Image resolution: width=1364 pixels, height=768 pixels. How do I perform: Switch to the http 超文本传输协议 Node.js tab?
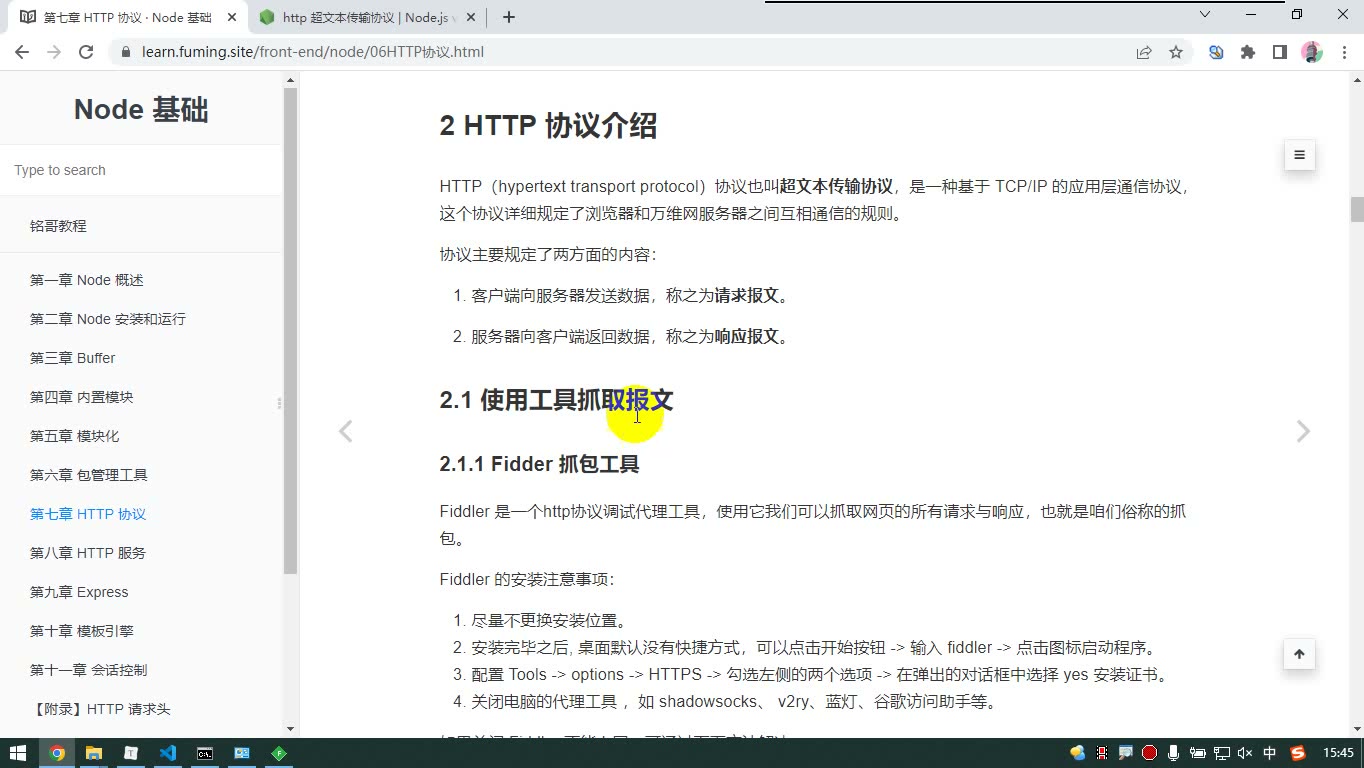tap(368, 17)
